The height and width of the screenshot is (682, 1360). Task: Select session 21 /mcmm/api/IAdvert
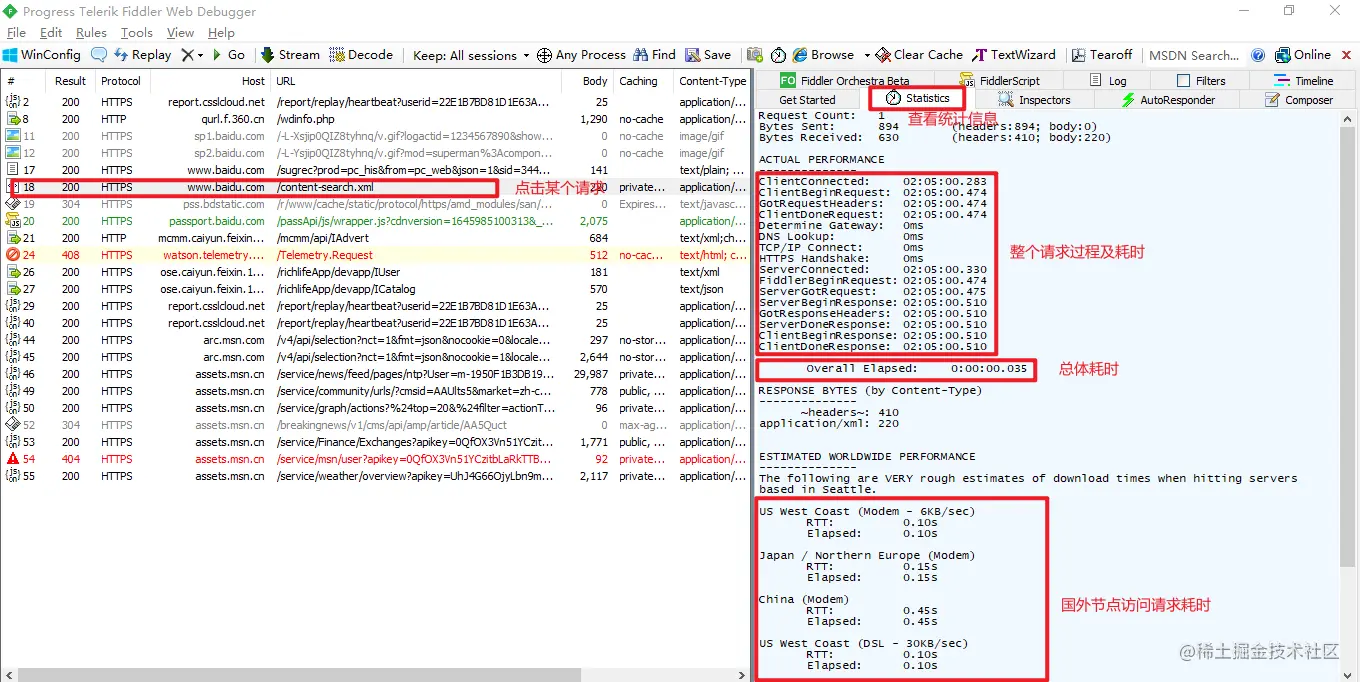pos(375,238)
